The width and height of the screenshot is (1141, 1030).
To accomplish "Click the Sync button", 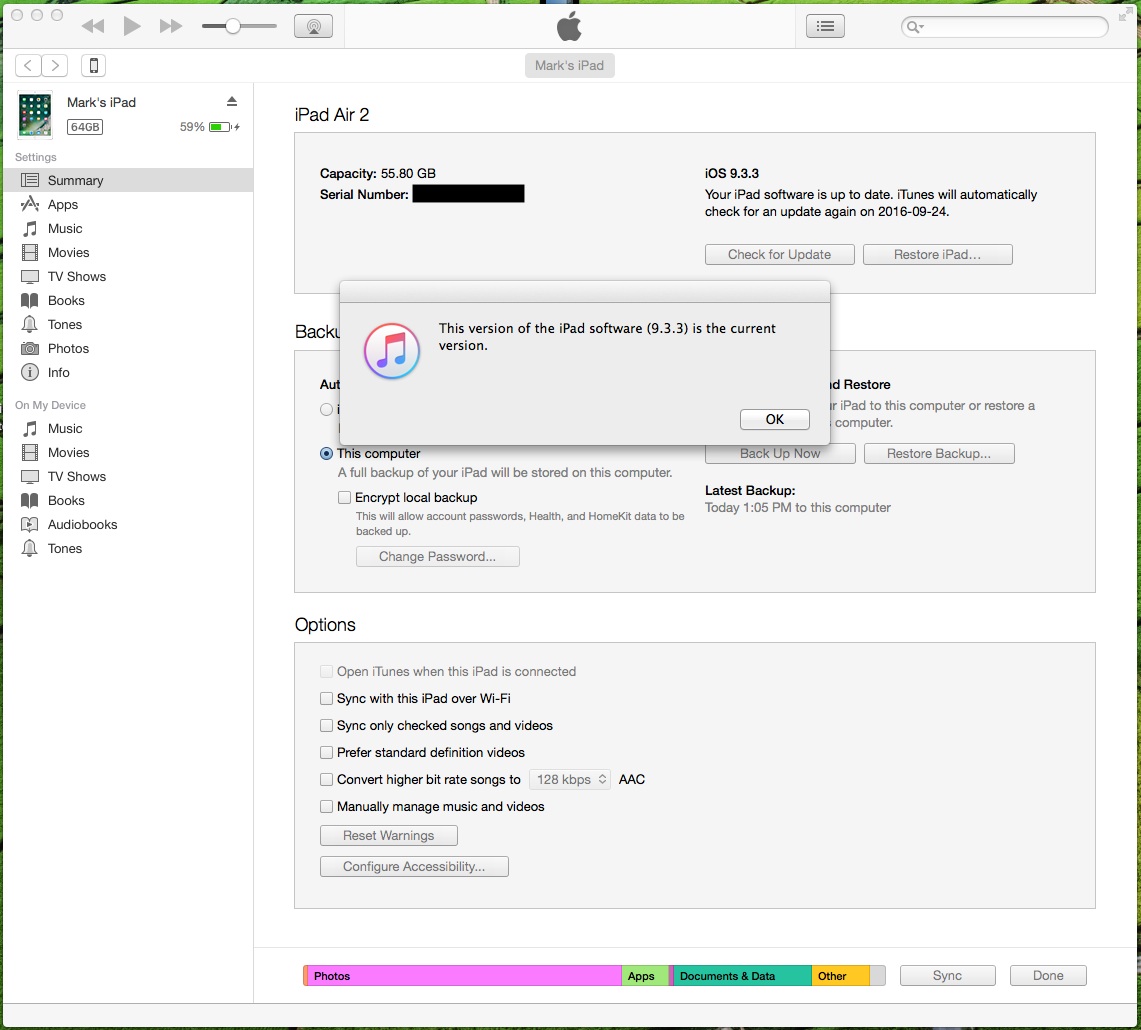I will pyautogui.click(x=947, y=975).
